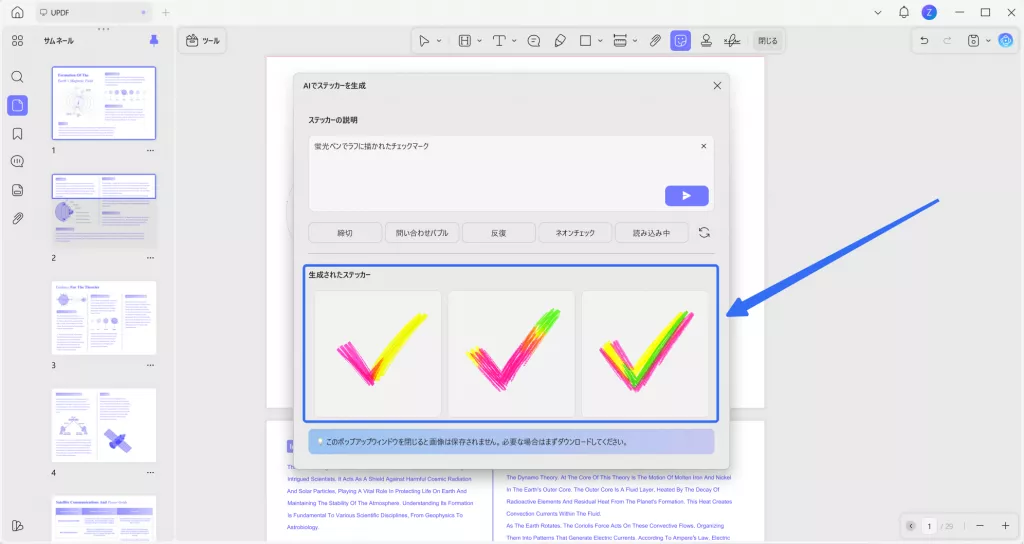This screenshot has width=1024, height=544.
Task: Expand the text markup dropdown arrow
Action: coord(479,40)
